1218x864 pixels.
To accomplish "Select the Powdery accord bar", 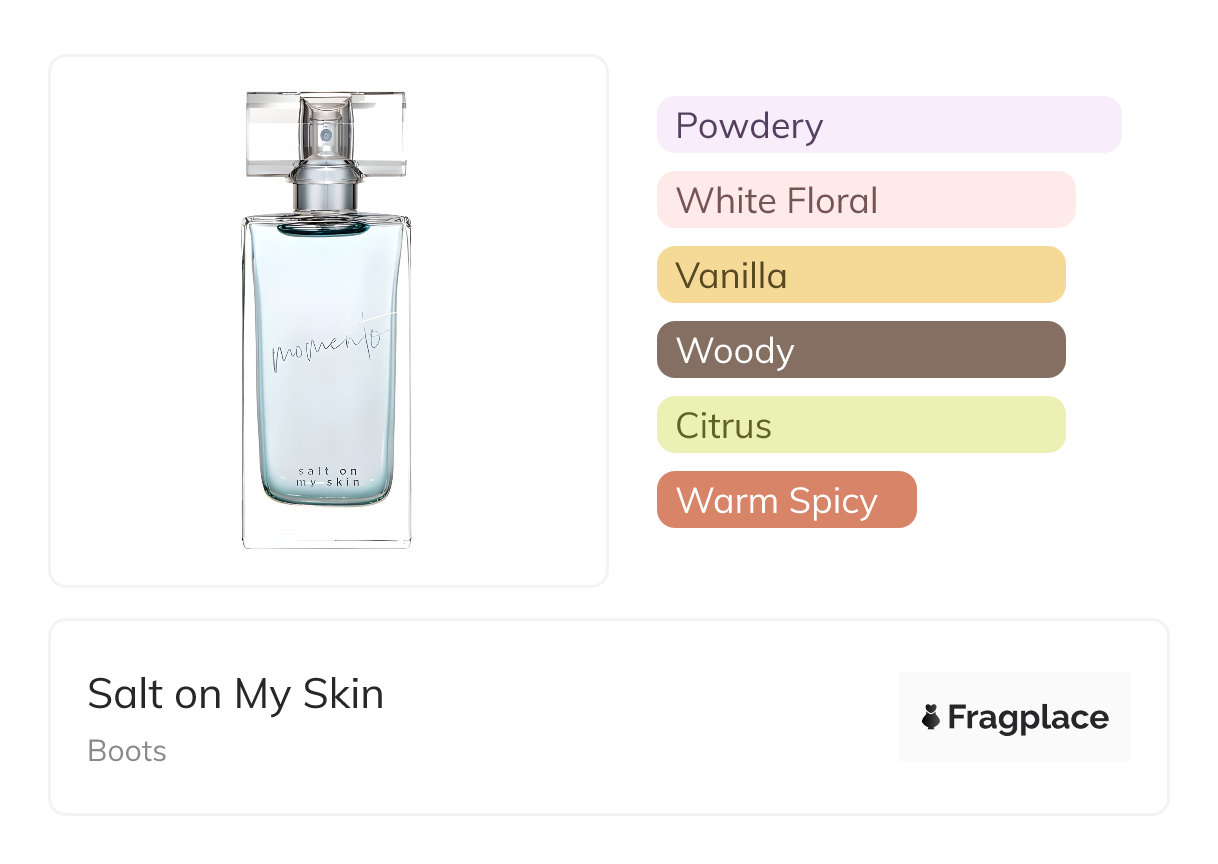I will click(x=888, y=125).
